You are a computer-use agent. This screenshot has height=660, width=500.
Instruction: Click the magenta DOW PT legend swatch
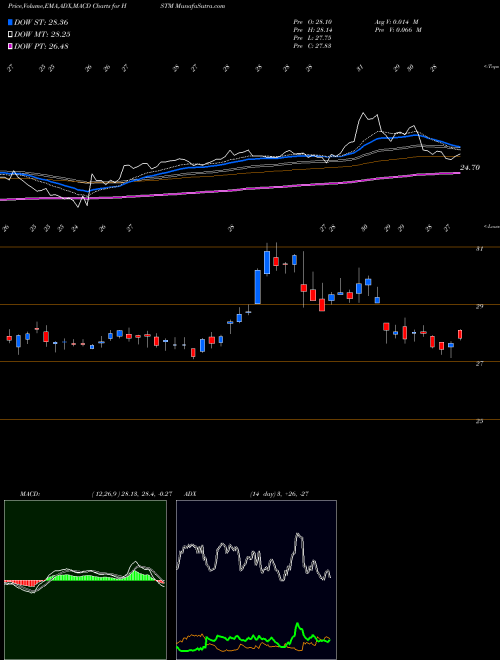(x=11, y=46)
